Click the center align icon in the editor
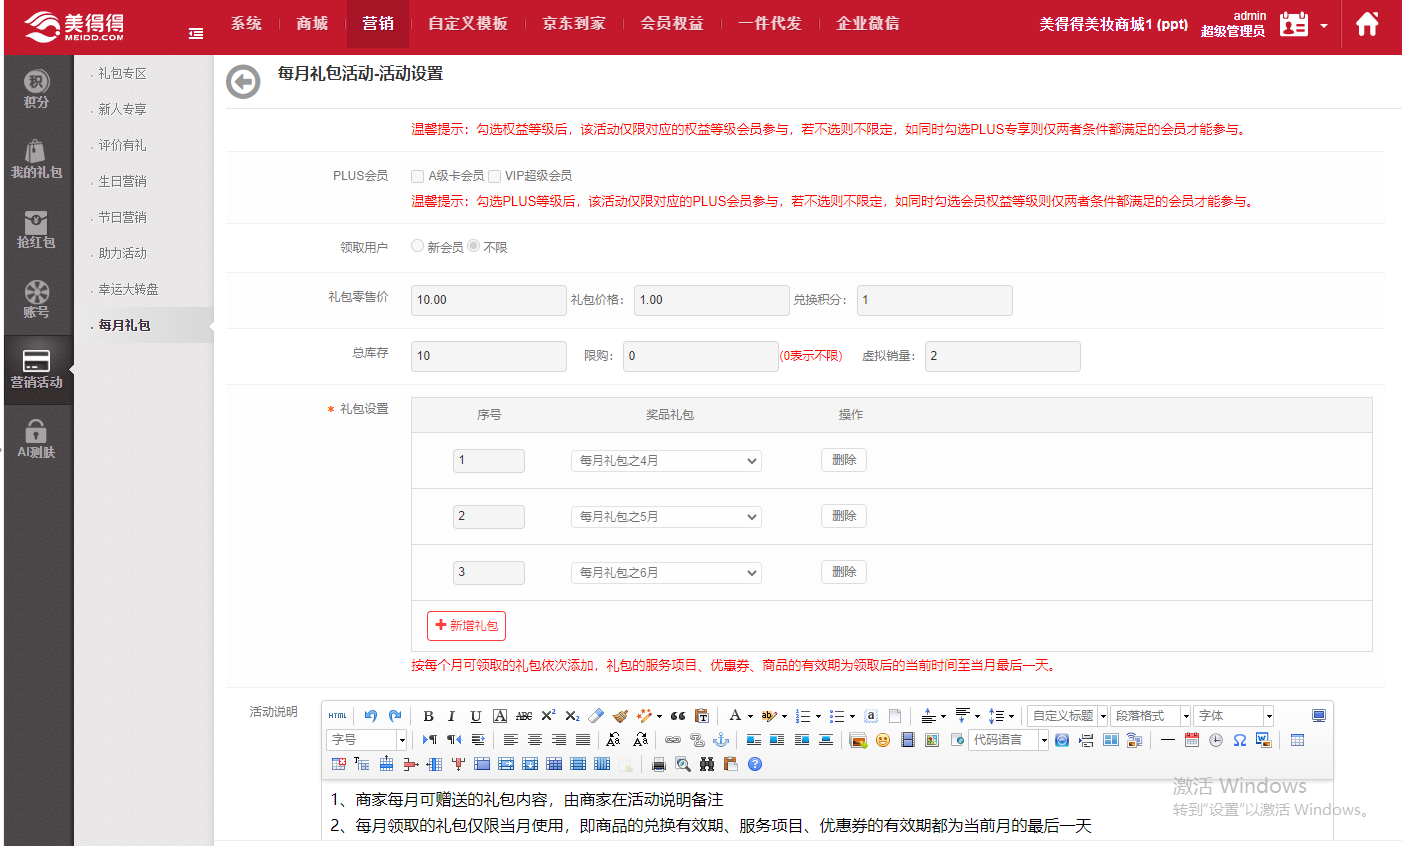The width and height of the screenshot is (1402, 846). (x=535, y=740)
